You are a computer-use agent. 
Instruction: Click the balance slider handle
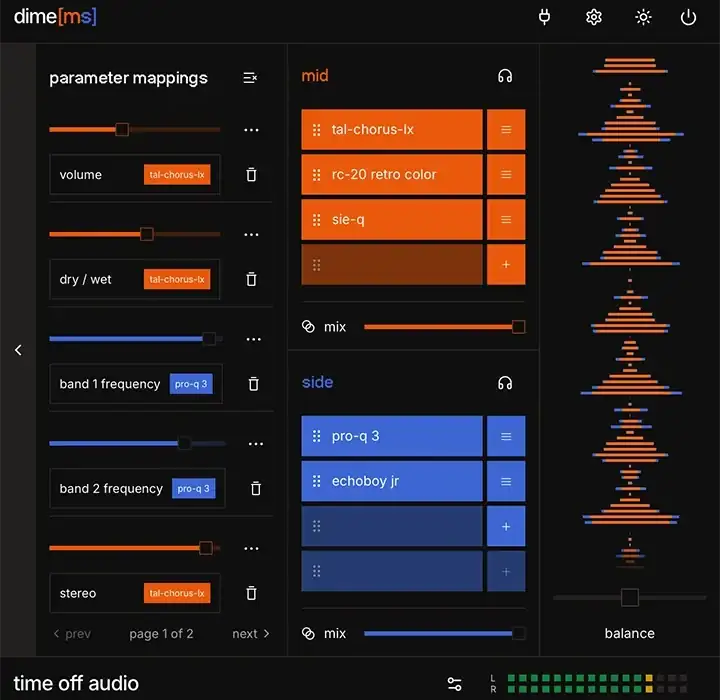pyautogui.click(x=630, y=598)
